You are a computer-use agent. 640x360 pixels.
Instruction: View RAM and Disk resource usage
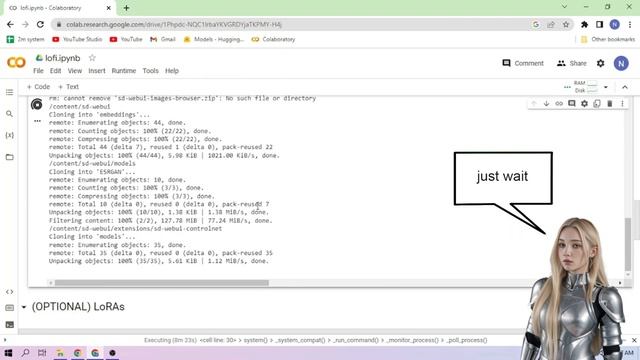click(x=585, y=87)
